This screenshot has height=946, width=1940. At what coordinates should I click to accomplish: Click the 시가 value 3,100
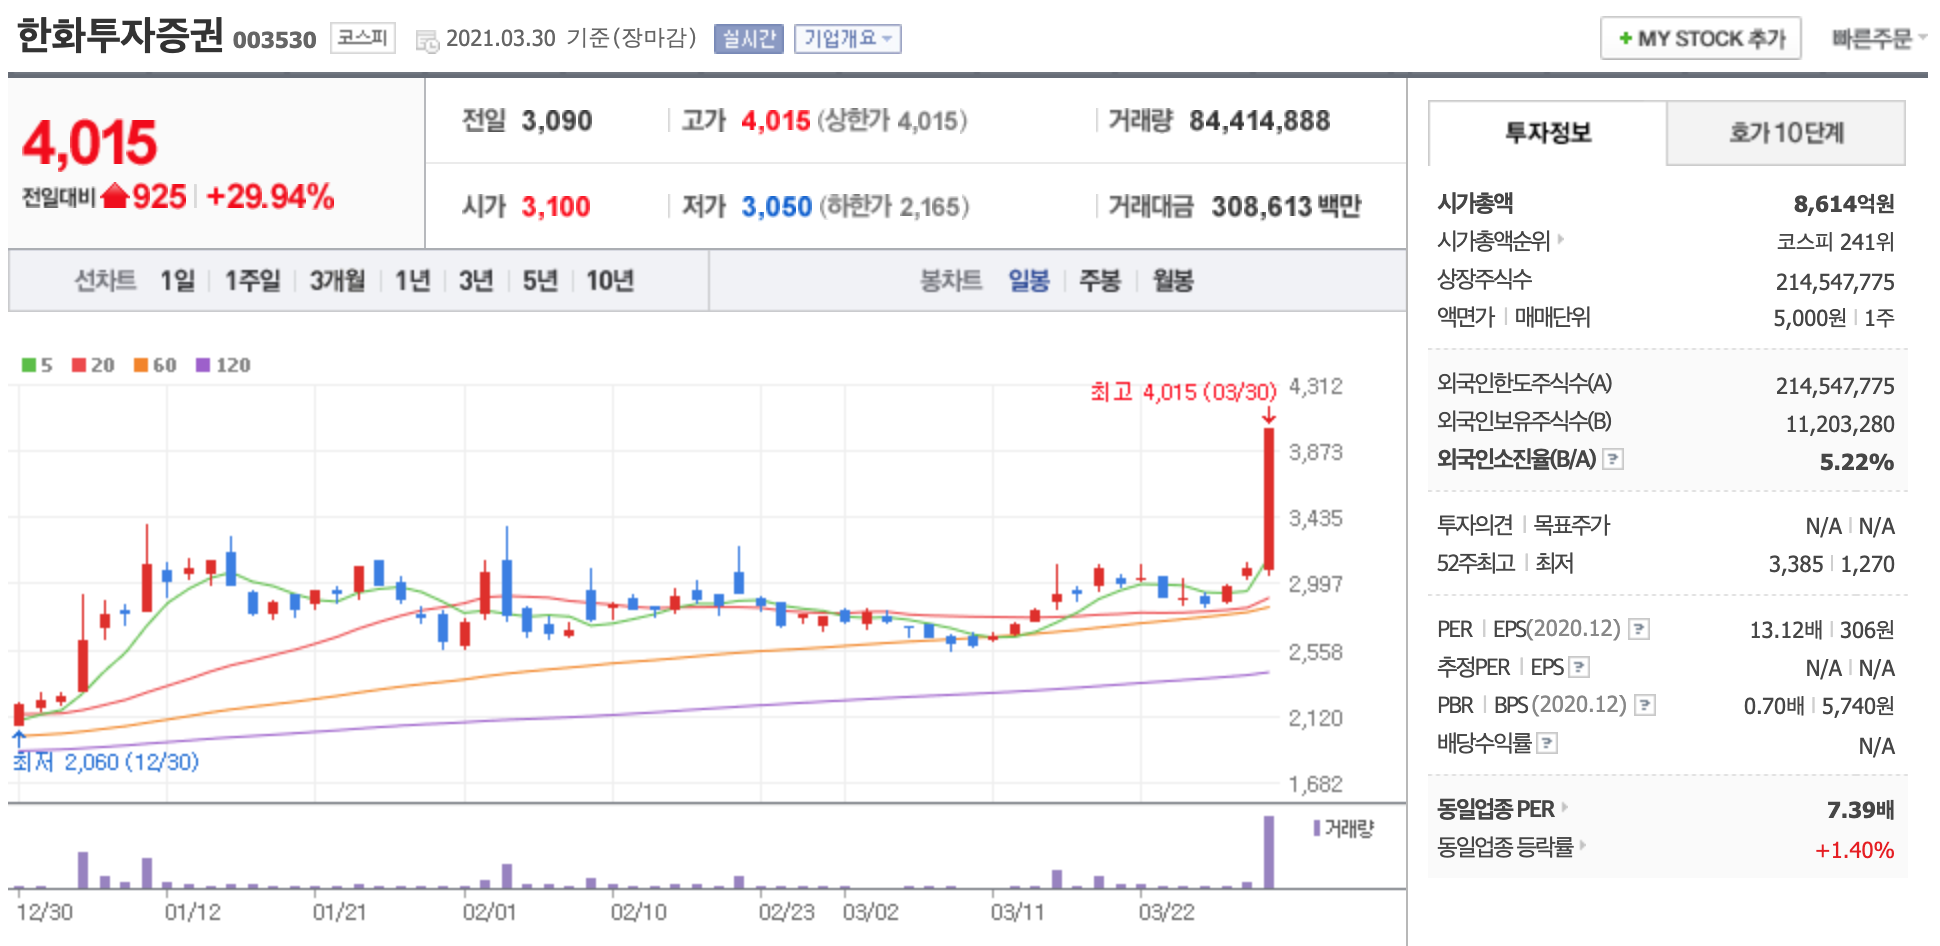click(x=556, y=207)
